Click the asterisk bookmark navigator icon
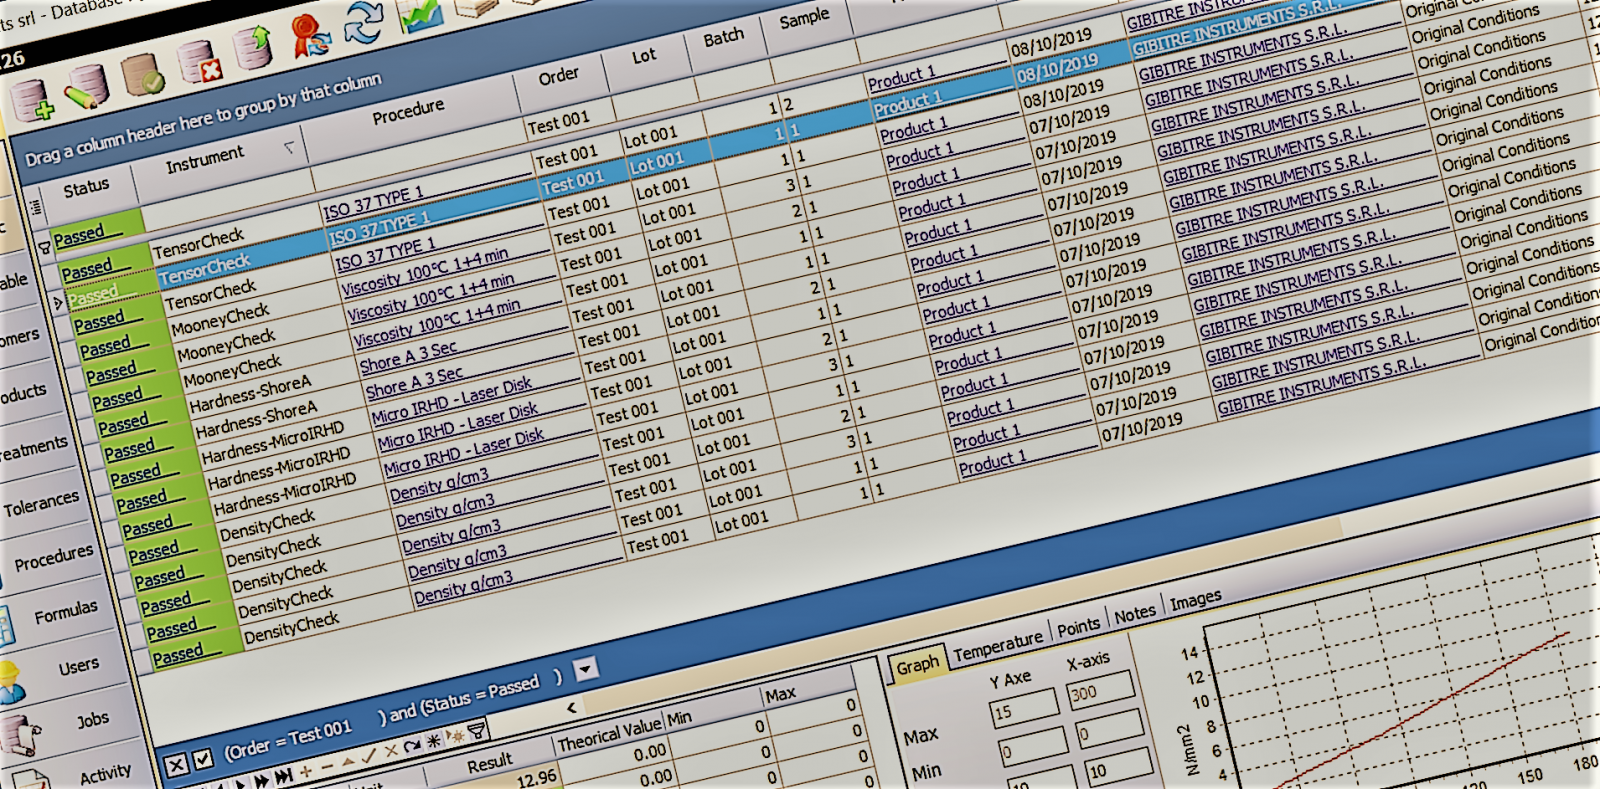The height and width of the screenshot is (789, 1600). (x=433, y=741)
